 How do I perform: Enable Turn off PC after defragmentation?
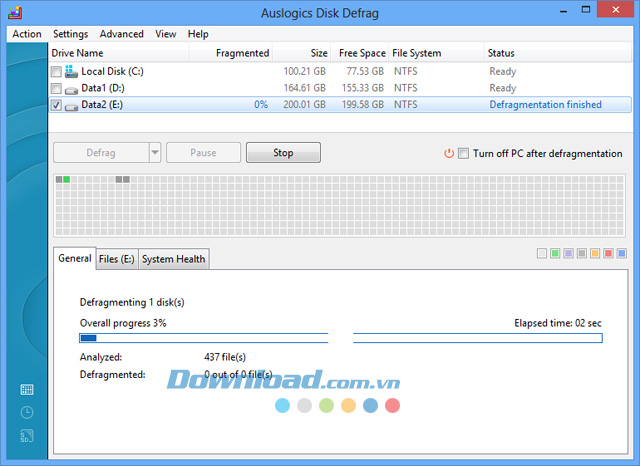(x=463, y=153)
